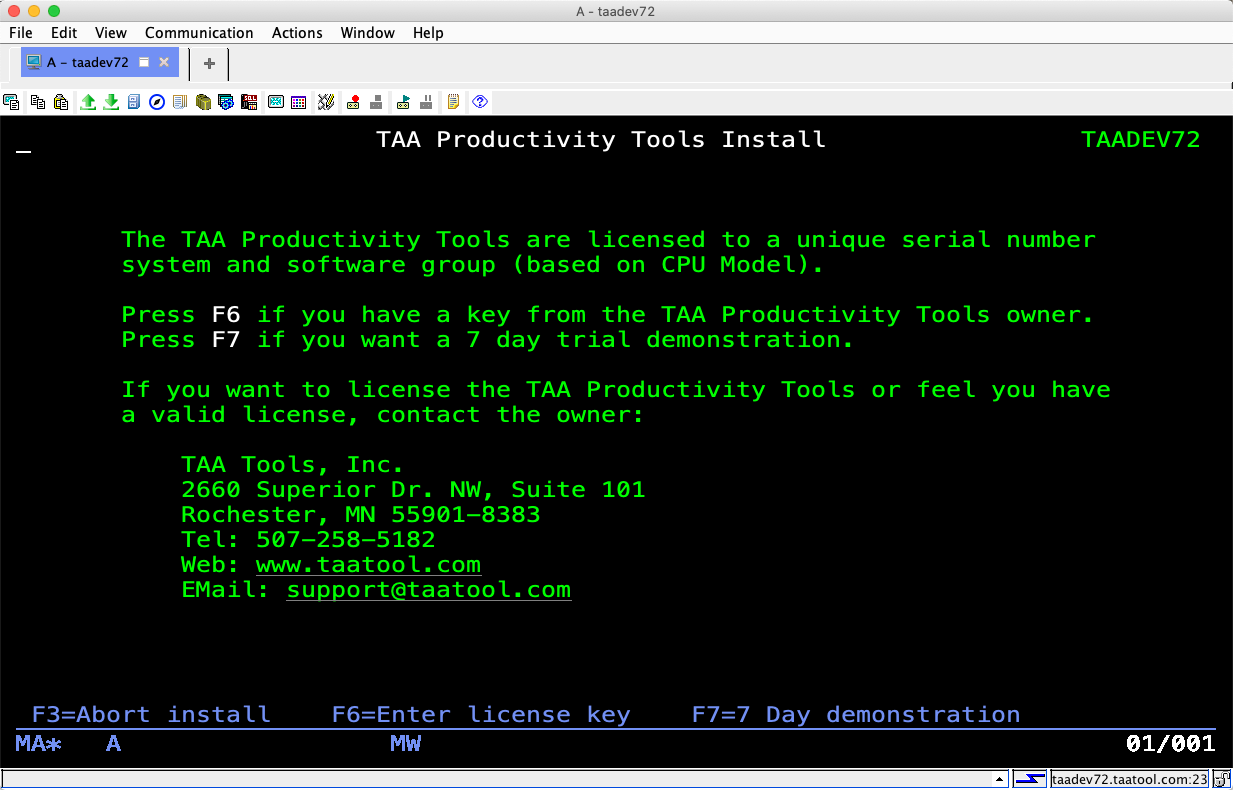Click the Paste clipboard toolbar icon
The image size is (1233, 790).
click(61, 102)
